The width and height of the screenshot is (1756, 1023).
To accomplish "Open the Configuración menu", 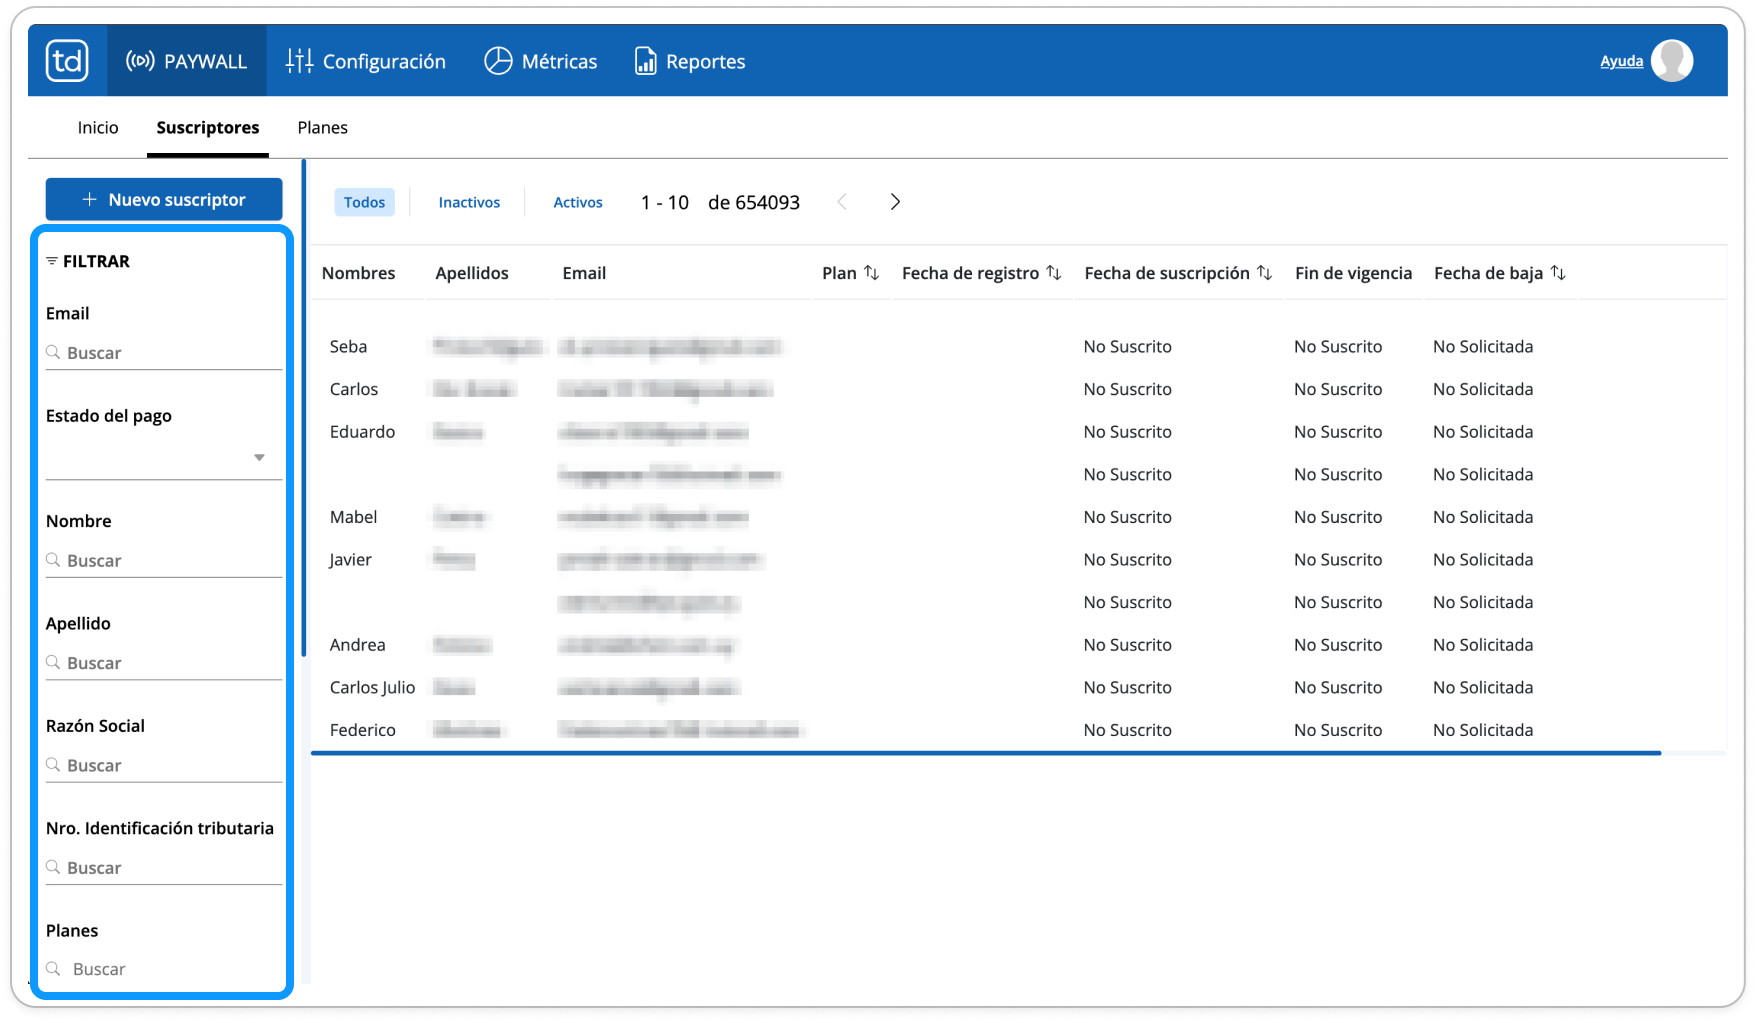I will (366, 61).
